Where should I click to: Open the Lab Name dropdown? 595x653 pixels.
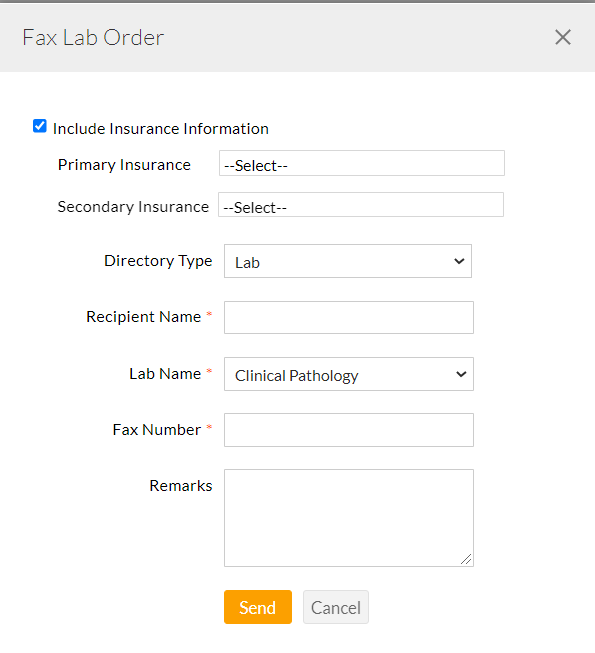349,374
